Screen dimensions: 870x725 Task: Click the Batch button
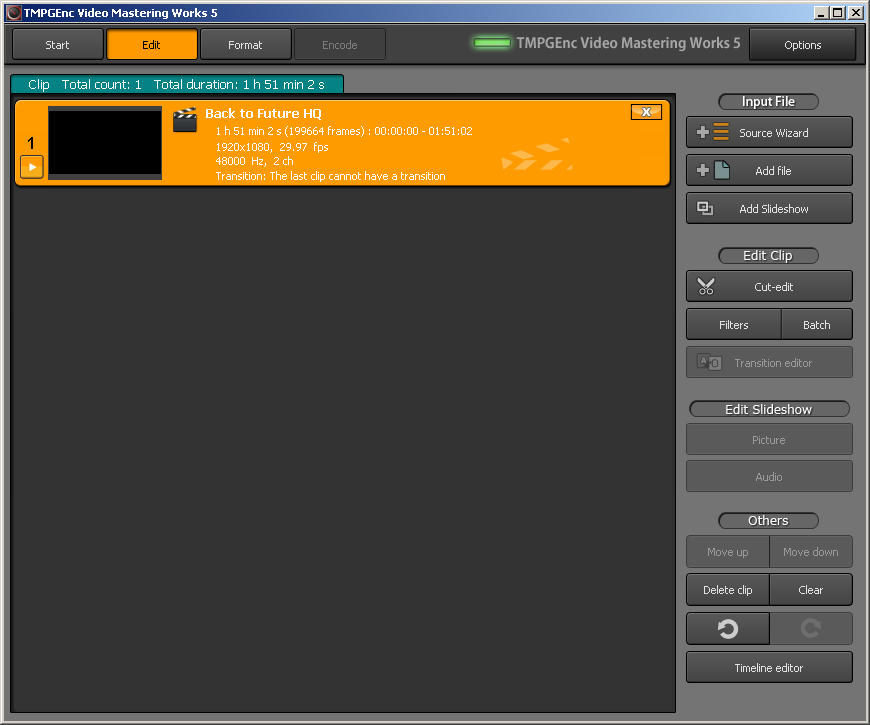point(816,325)
